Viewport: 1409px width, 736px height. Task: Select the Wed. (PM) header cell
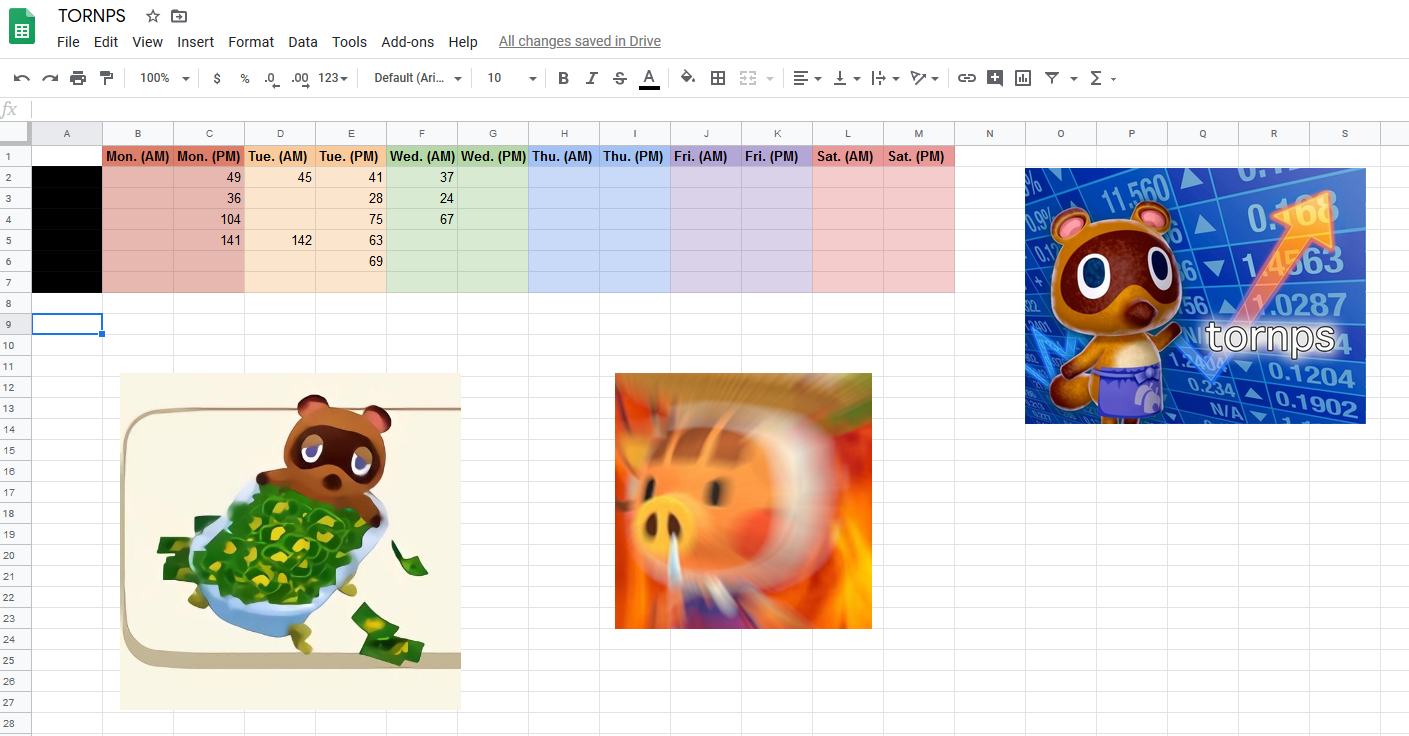[x=493, y=156]
